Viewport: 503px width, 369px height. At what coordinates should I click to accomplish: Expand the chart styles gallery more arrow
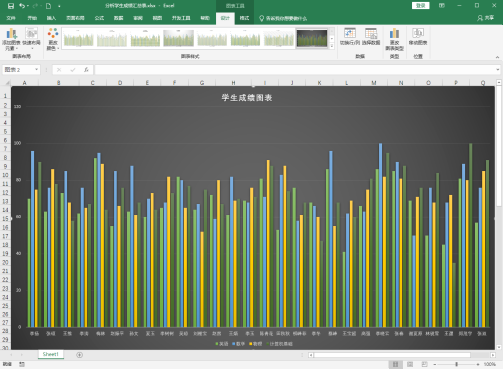pyautogui.click(x=332, y=47)
